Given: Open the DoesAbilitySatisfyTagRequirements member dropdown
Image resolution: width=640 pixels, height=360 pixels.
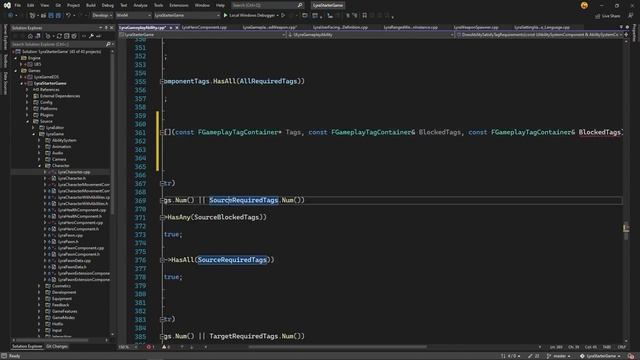Looking at the screenshot, I should tap(539, 35).
